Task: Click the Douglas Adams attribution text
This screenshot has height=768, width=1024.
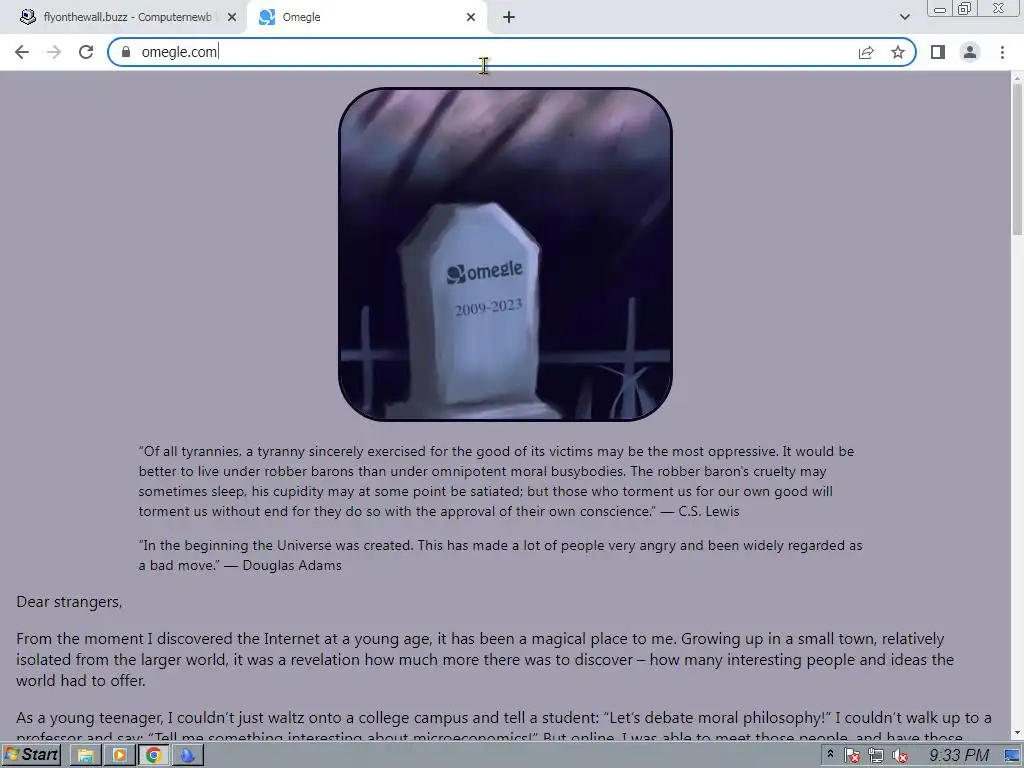Action: [292, 565]
